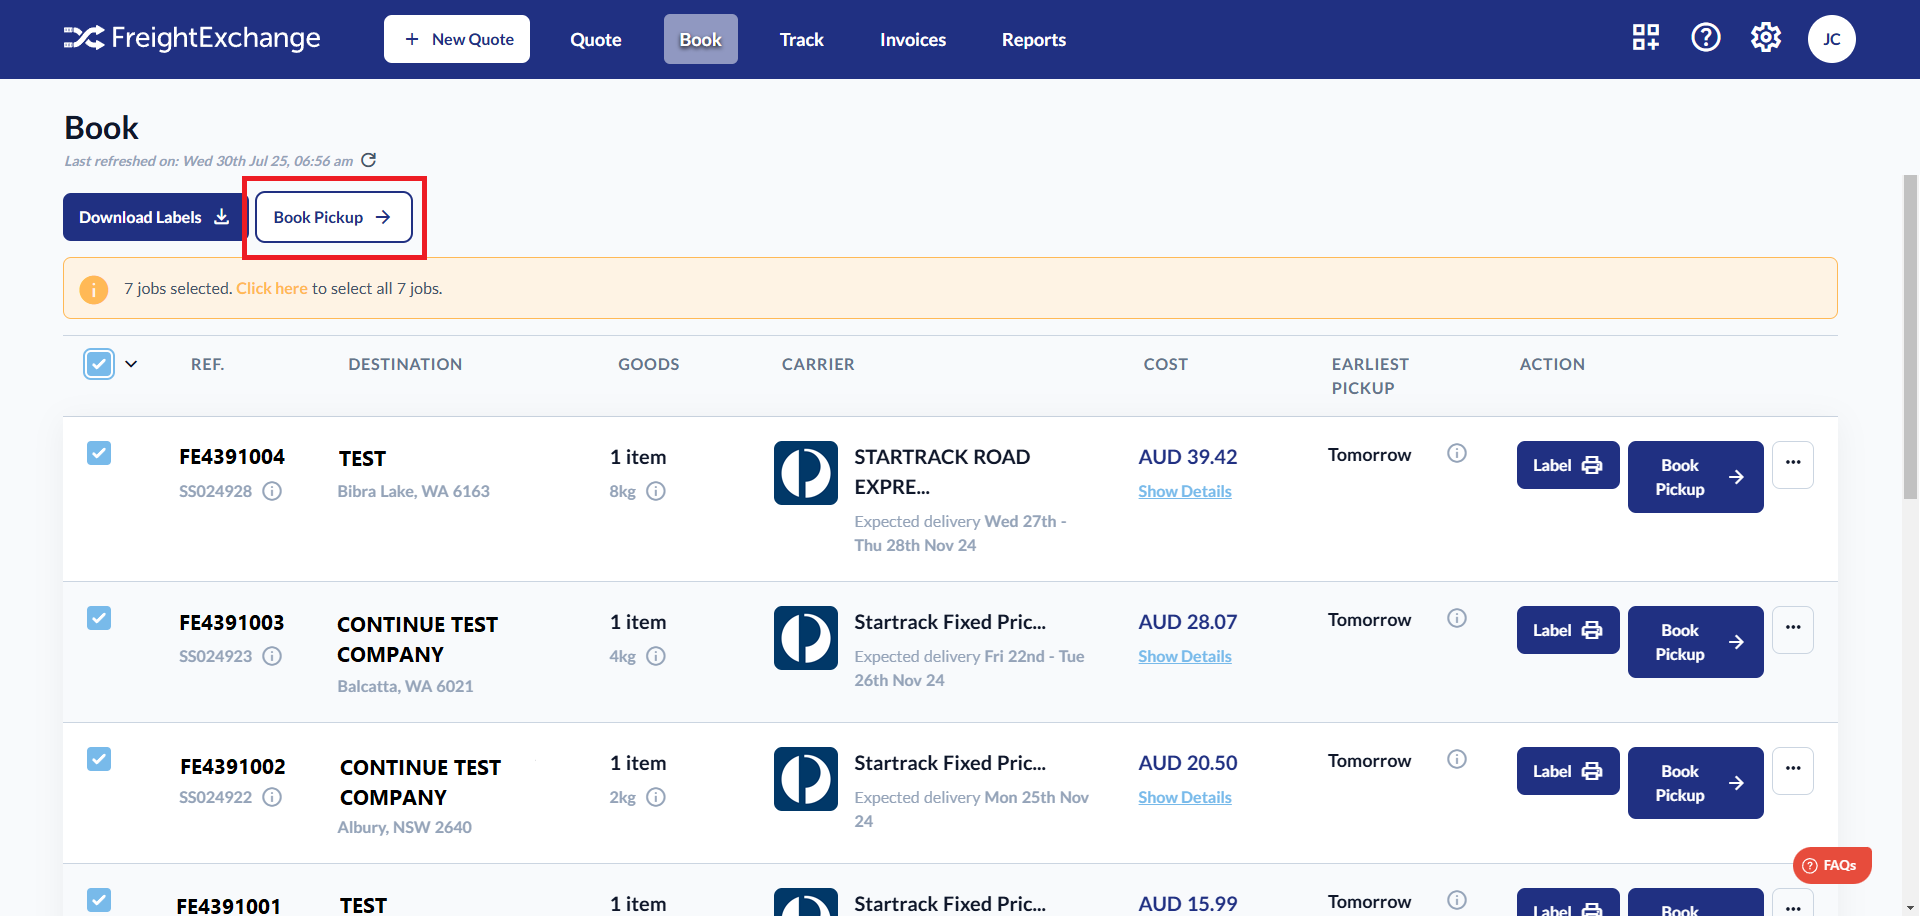
Task: Print Label for FE4391004
Action: pos(1568,465)
